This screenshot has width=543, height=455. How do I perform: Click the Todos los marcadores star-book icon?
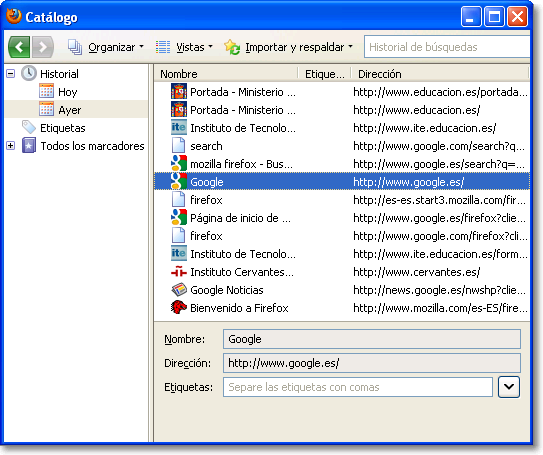[29, 145]
